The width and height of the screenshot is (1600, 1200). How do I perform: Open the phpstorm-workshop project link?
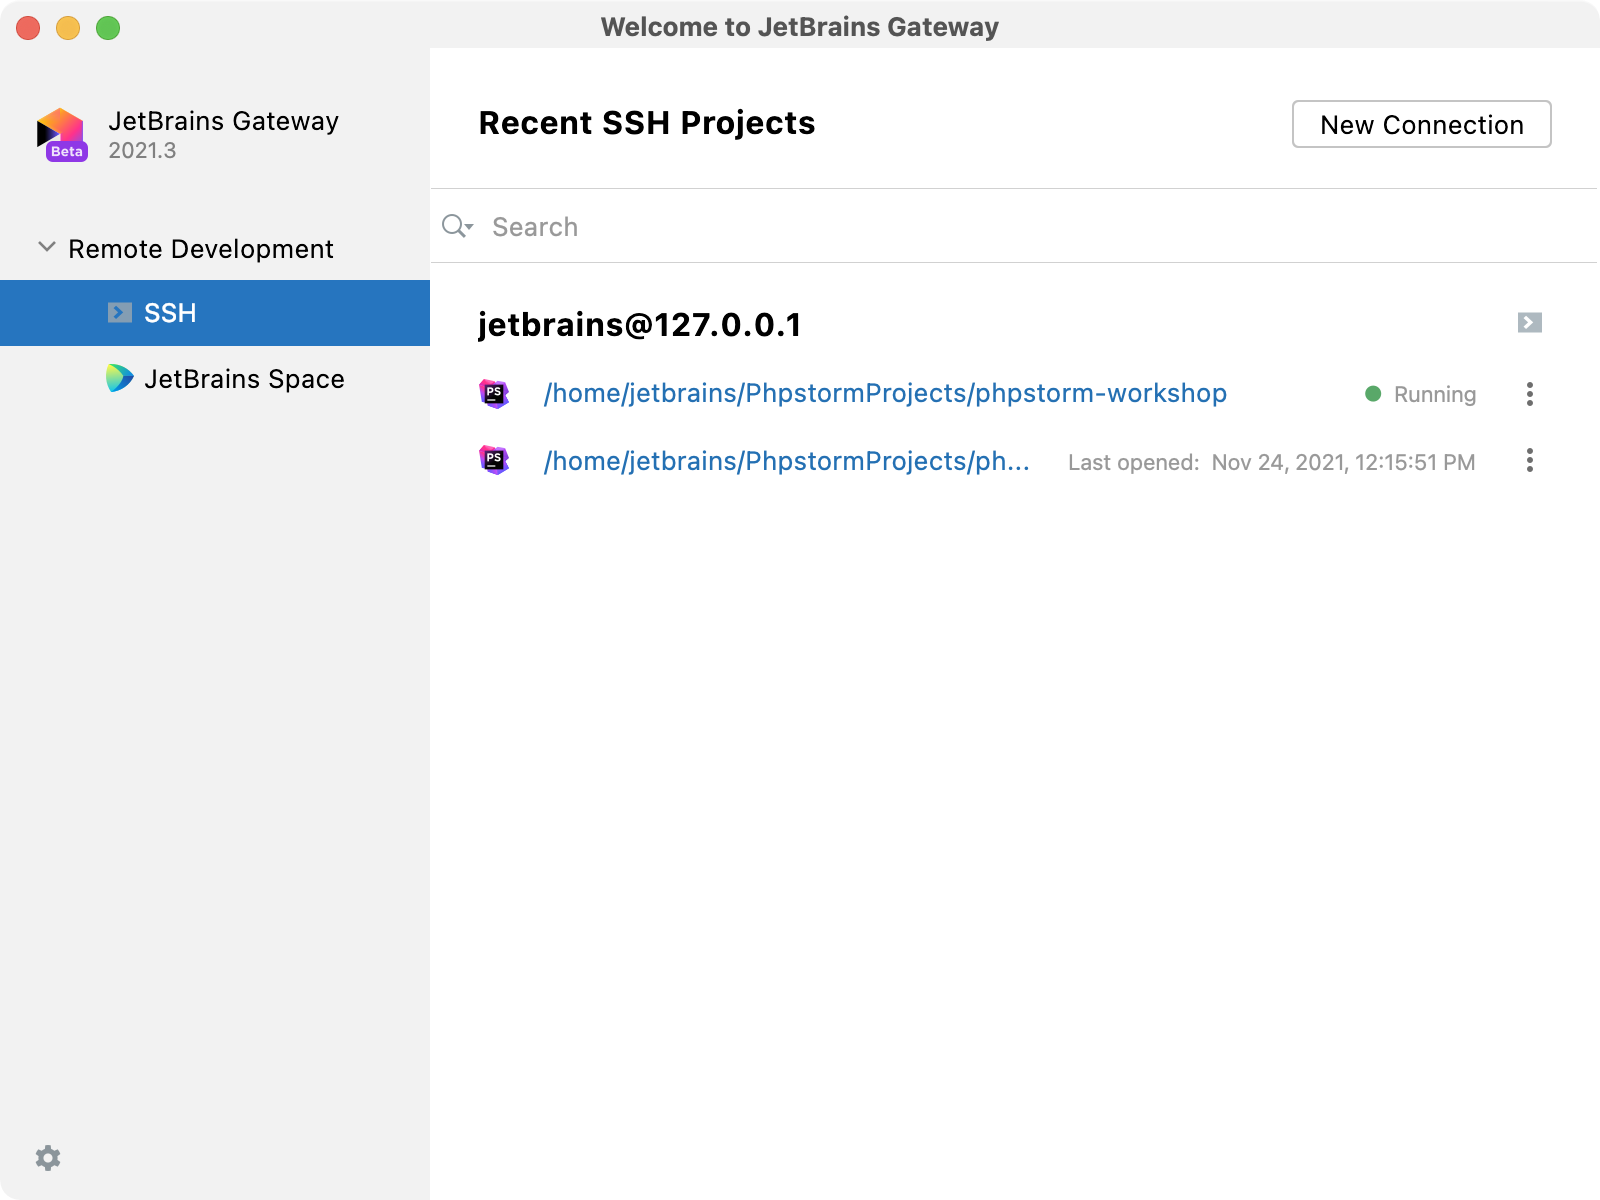885,394
